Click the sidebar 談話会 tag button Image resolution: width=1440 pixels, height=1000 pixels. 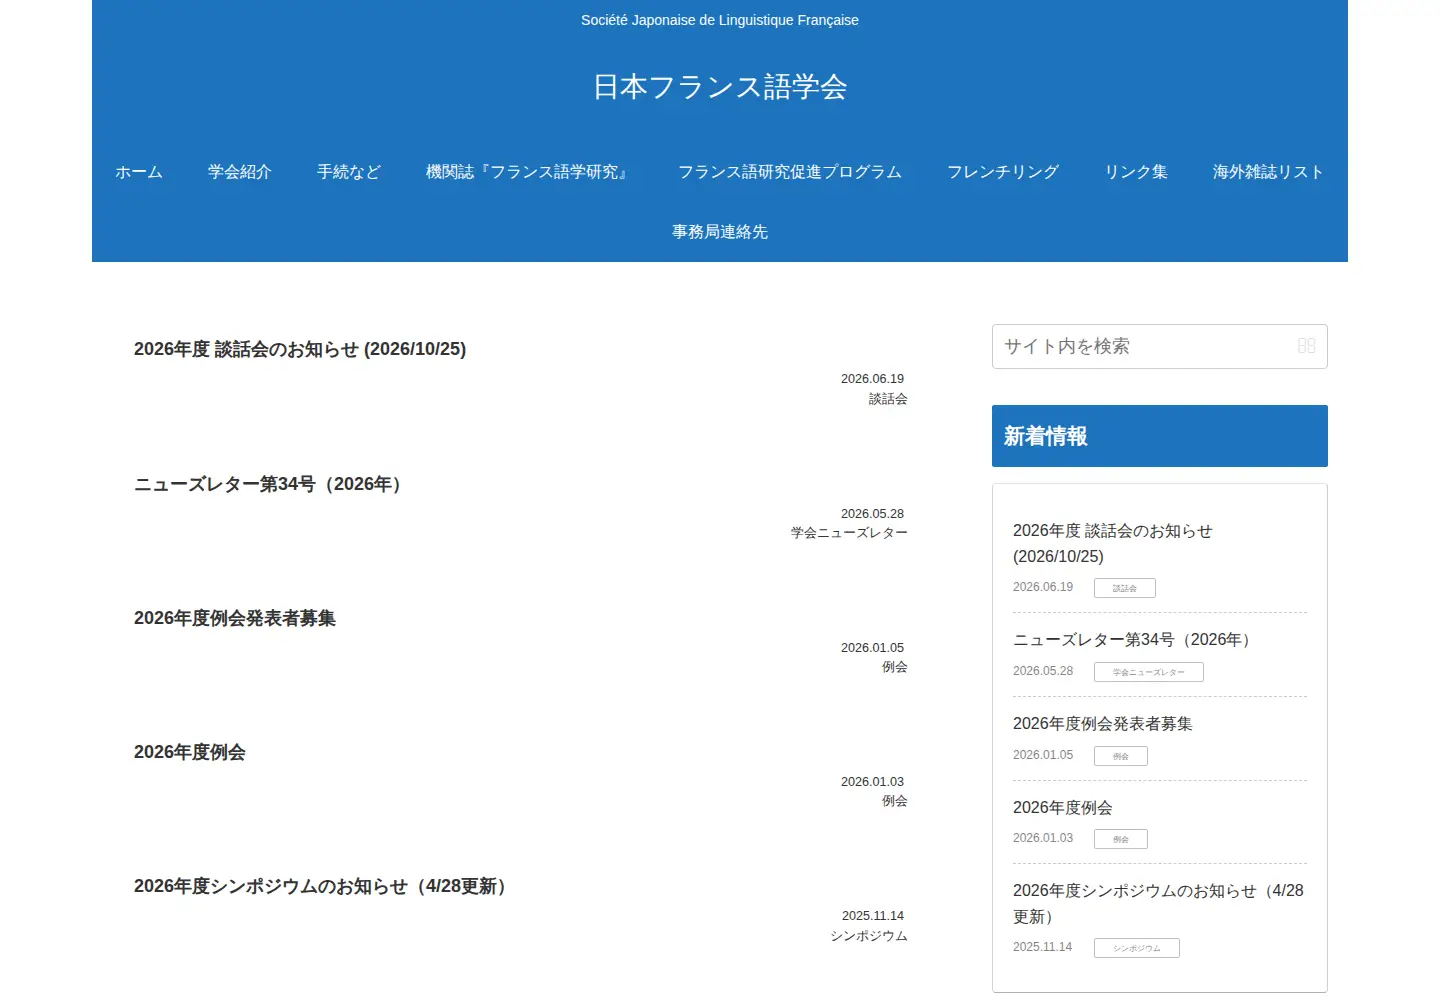click(x=1125, y=588)
